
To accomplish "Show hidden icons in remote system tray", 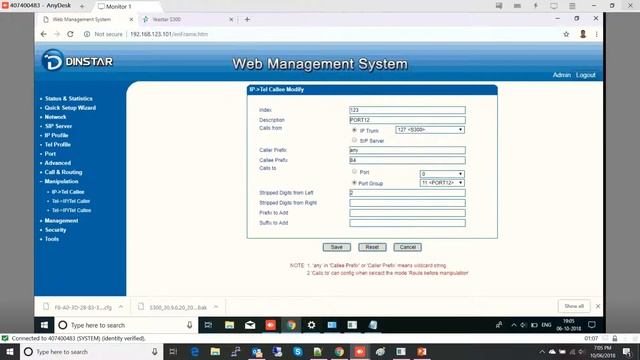I will [x=513, y=325].
